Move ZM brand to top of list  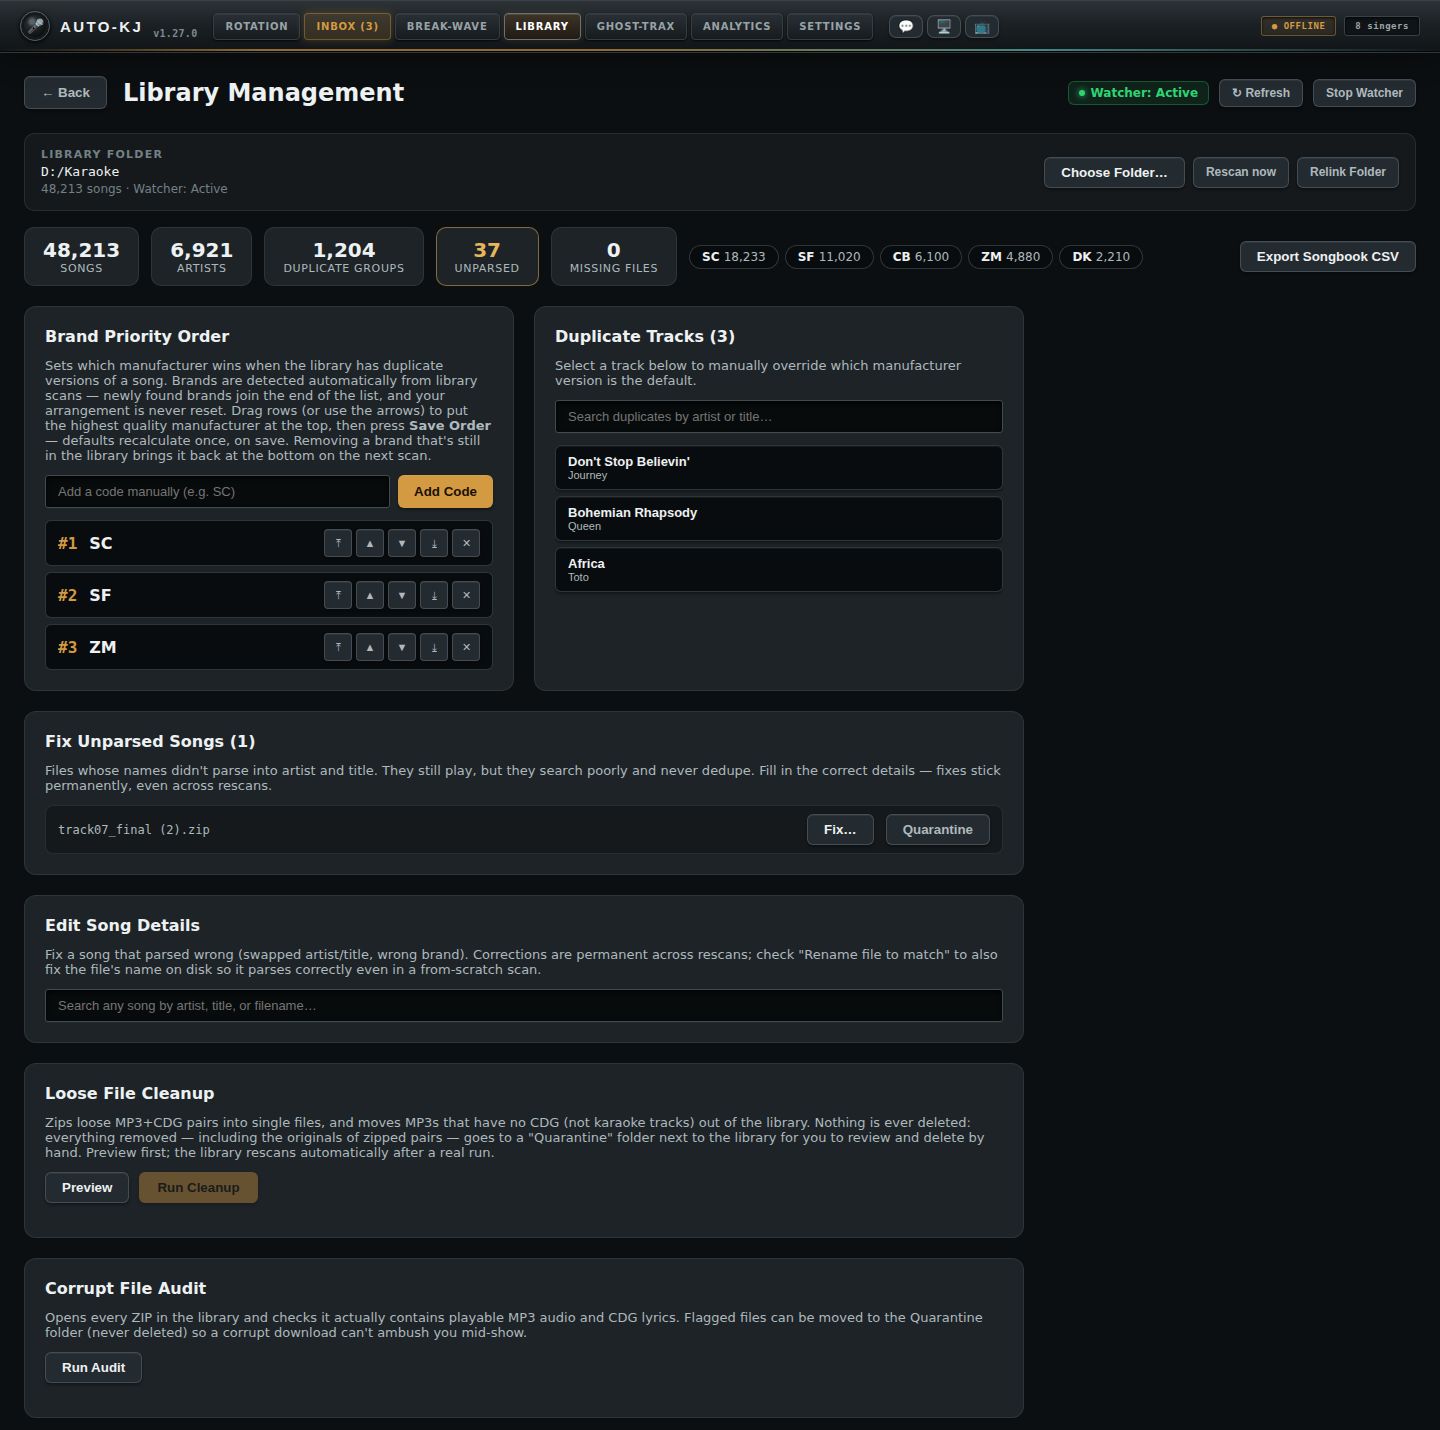click(x=338, y=647)
